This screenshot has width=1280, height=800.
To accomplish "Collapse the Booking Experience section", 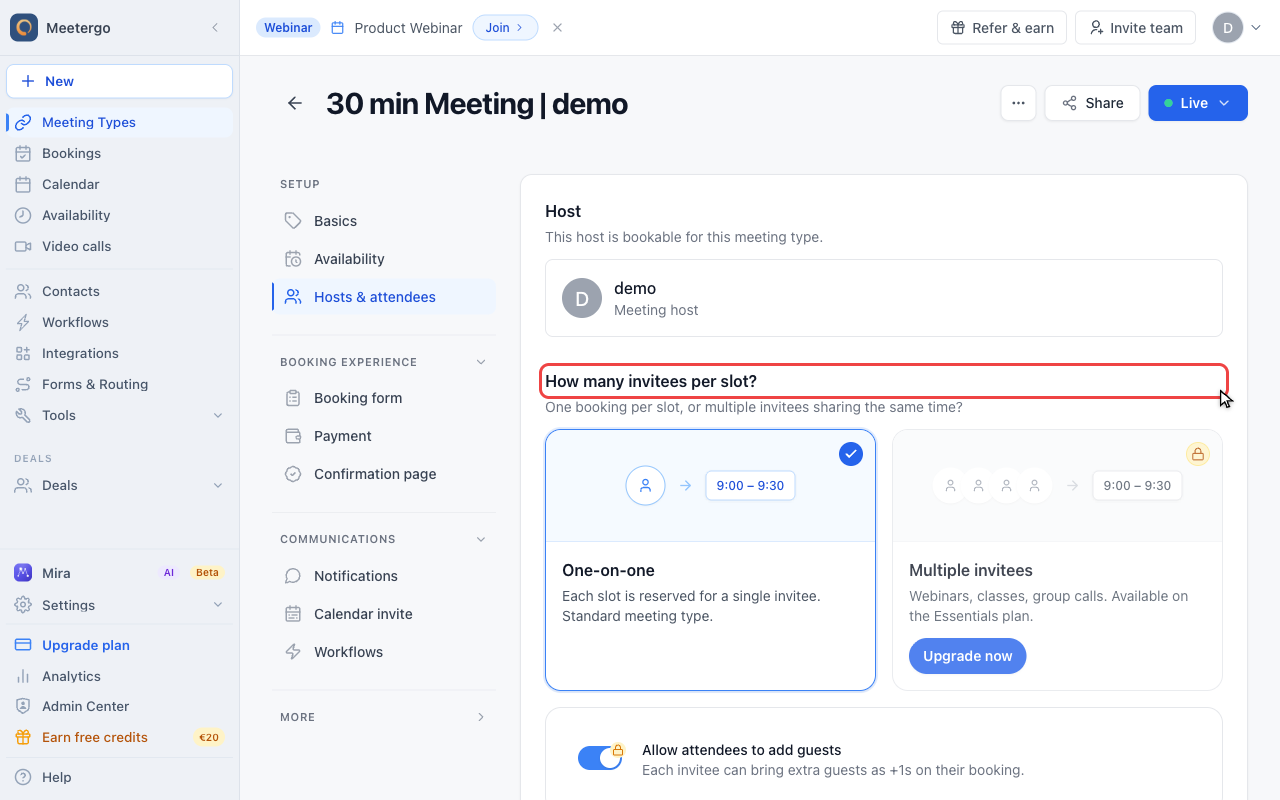I will (x=481, y=362).
